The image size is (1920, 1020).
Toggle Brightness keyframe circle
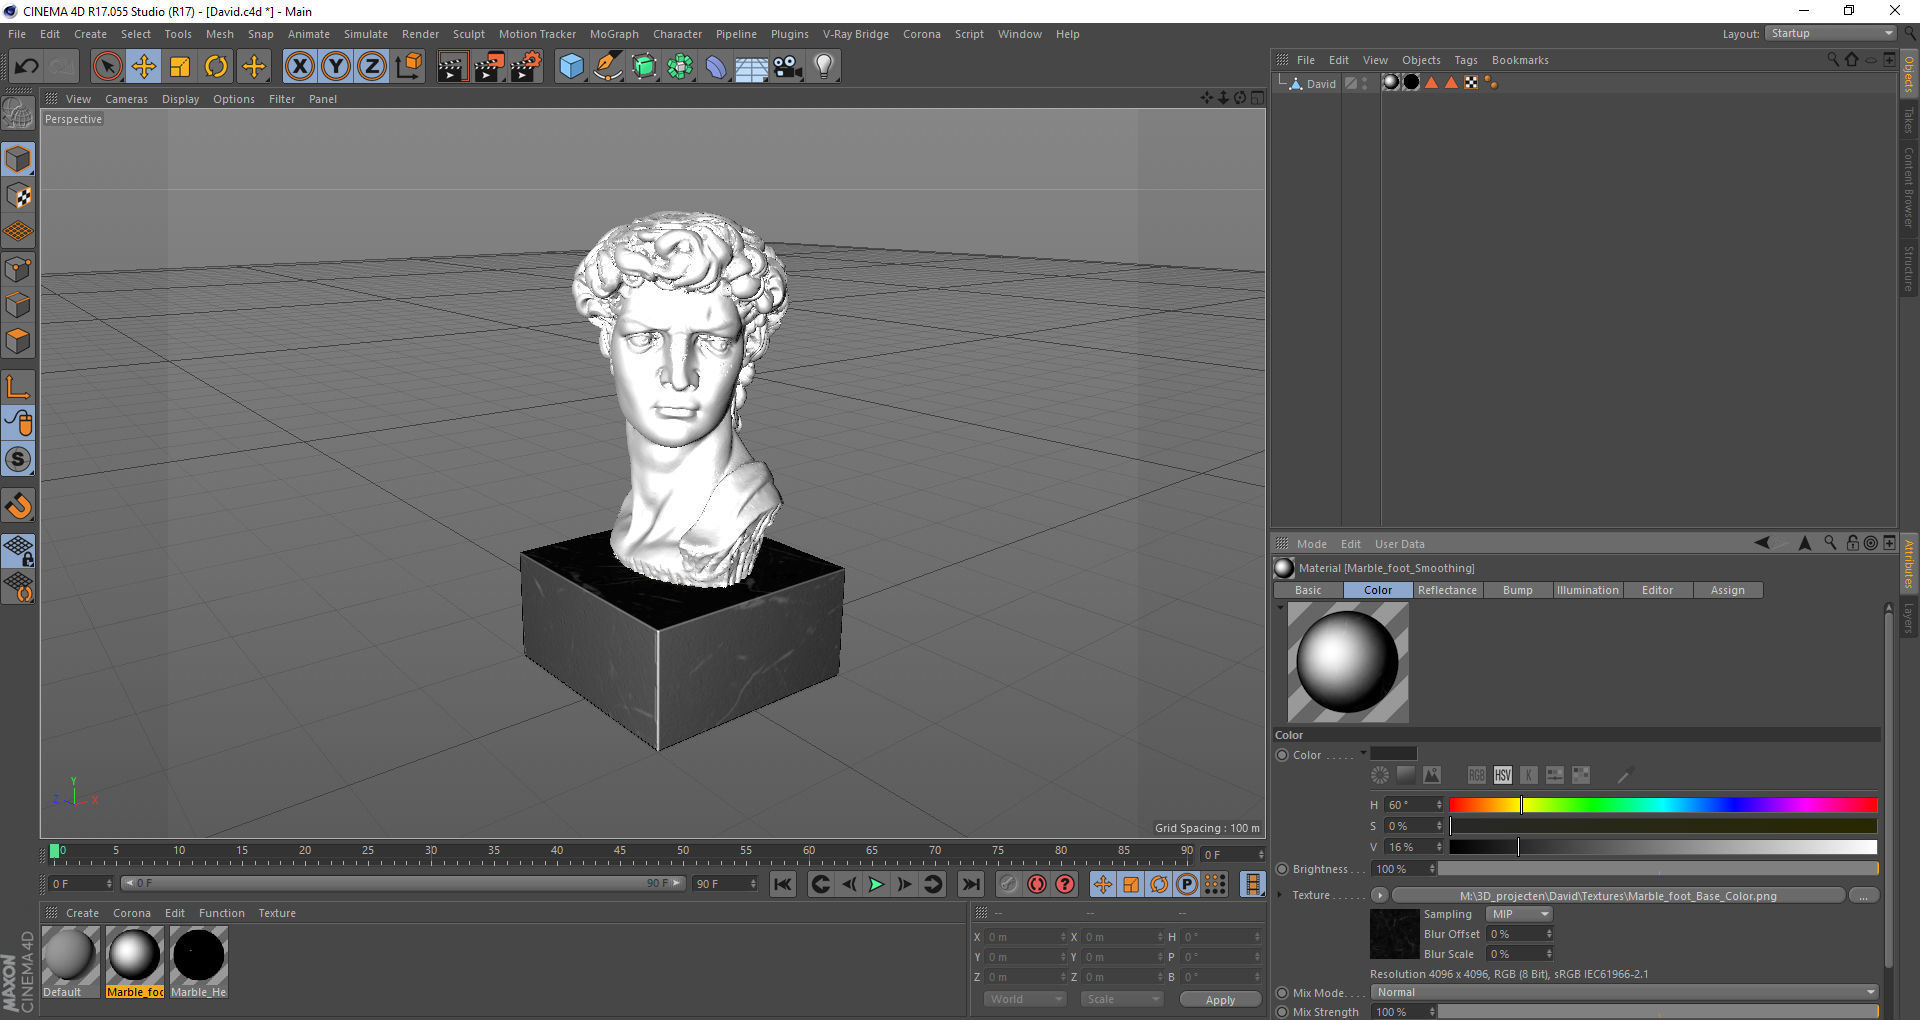1282,869
